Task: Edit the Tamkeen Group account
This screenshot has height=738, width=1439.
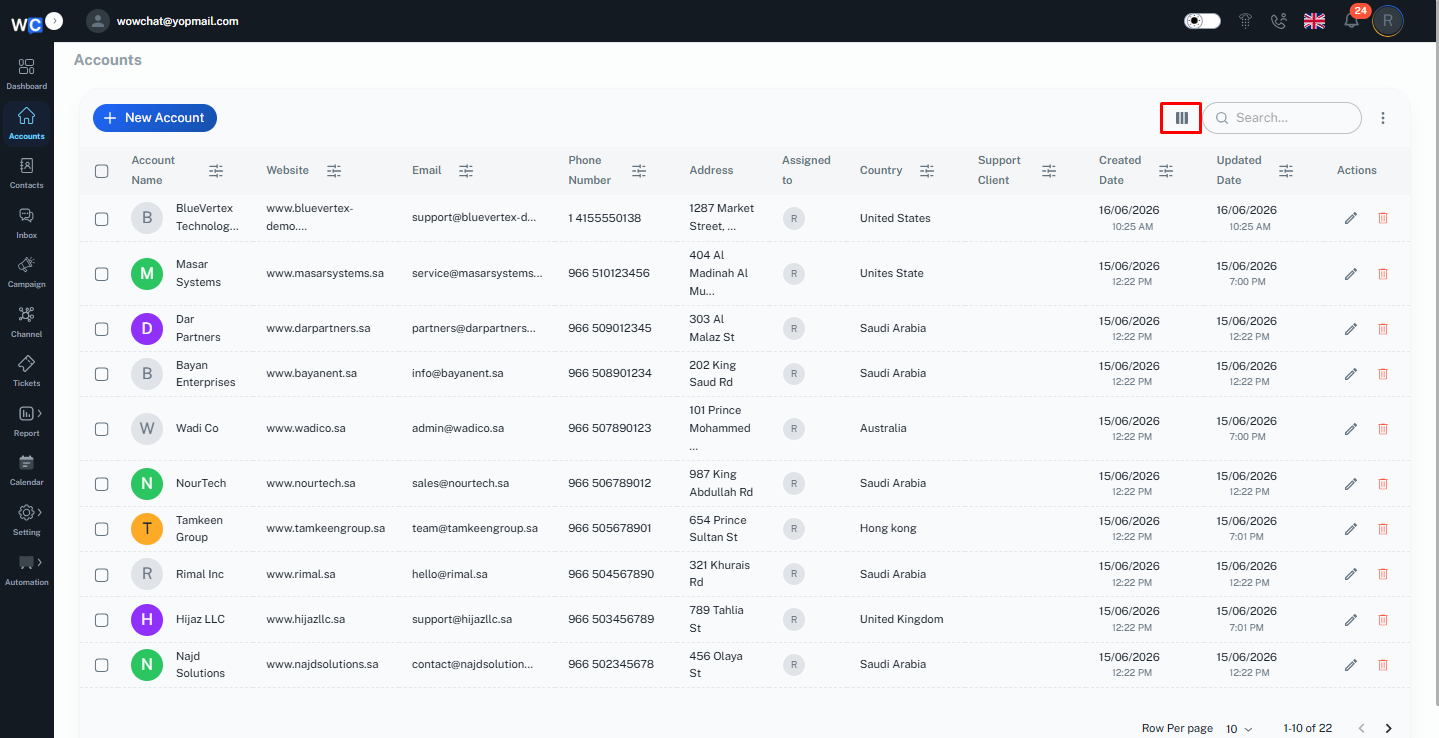Action: tap(1351, 528)
